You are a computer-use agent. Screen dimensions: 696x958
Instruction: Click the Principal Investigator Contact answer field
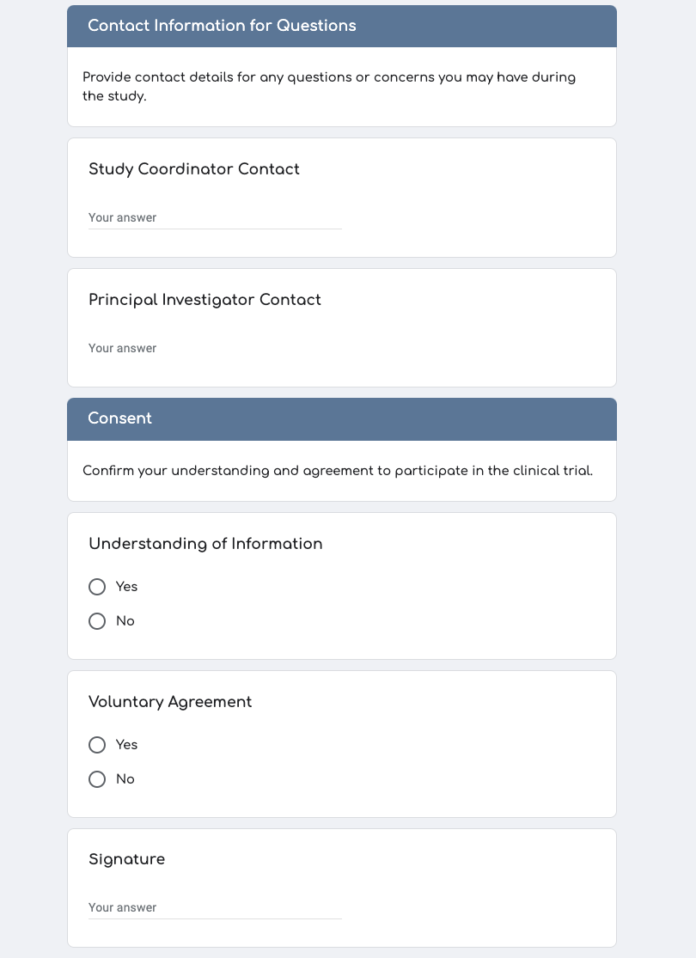(214, 348)
